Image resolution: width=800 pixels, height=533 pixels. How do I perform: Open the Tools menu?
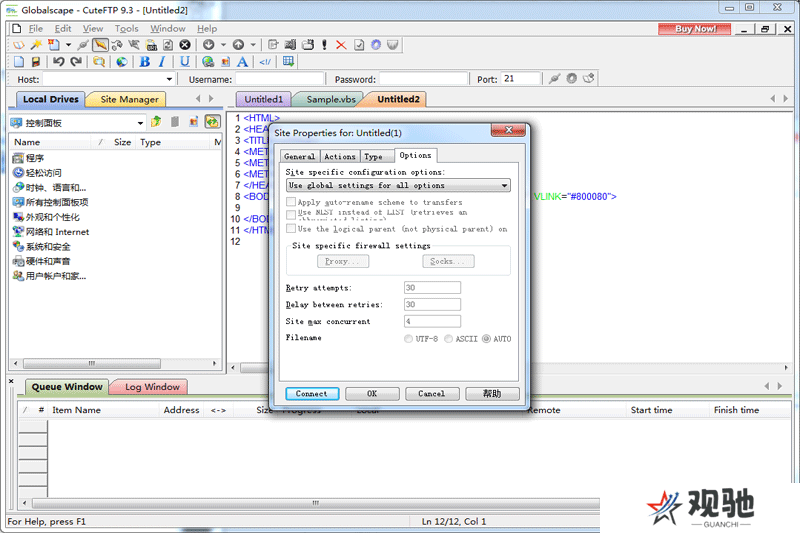pos(127,29)
